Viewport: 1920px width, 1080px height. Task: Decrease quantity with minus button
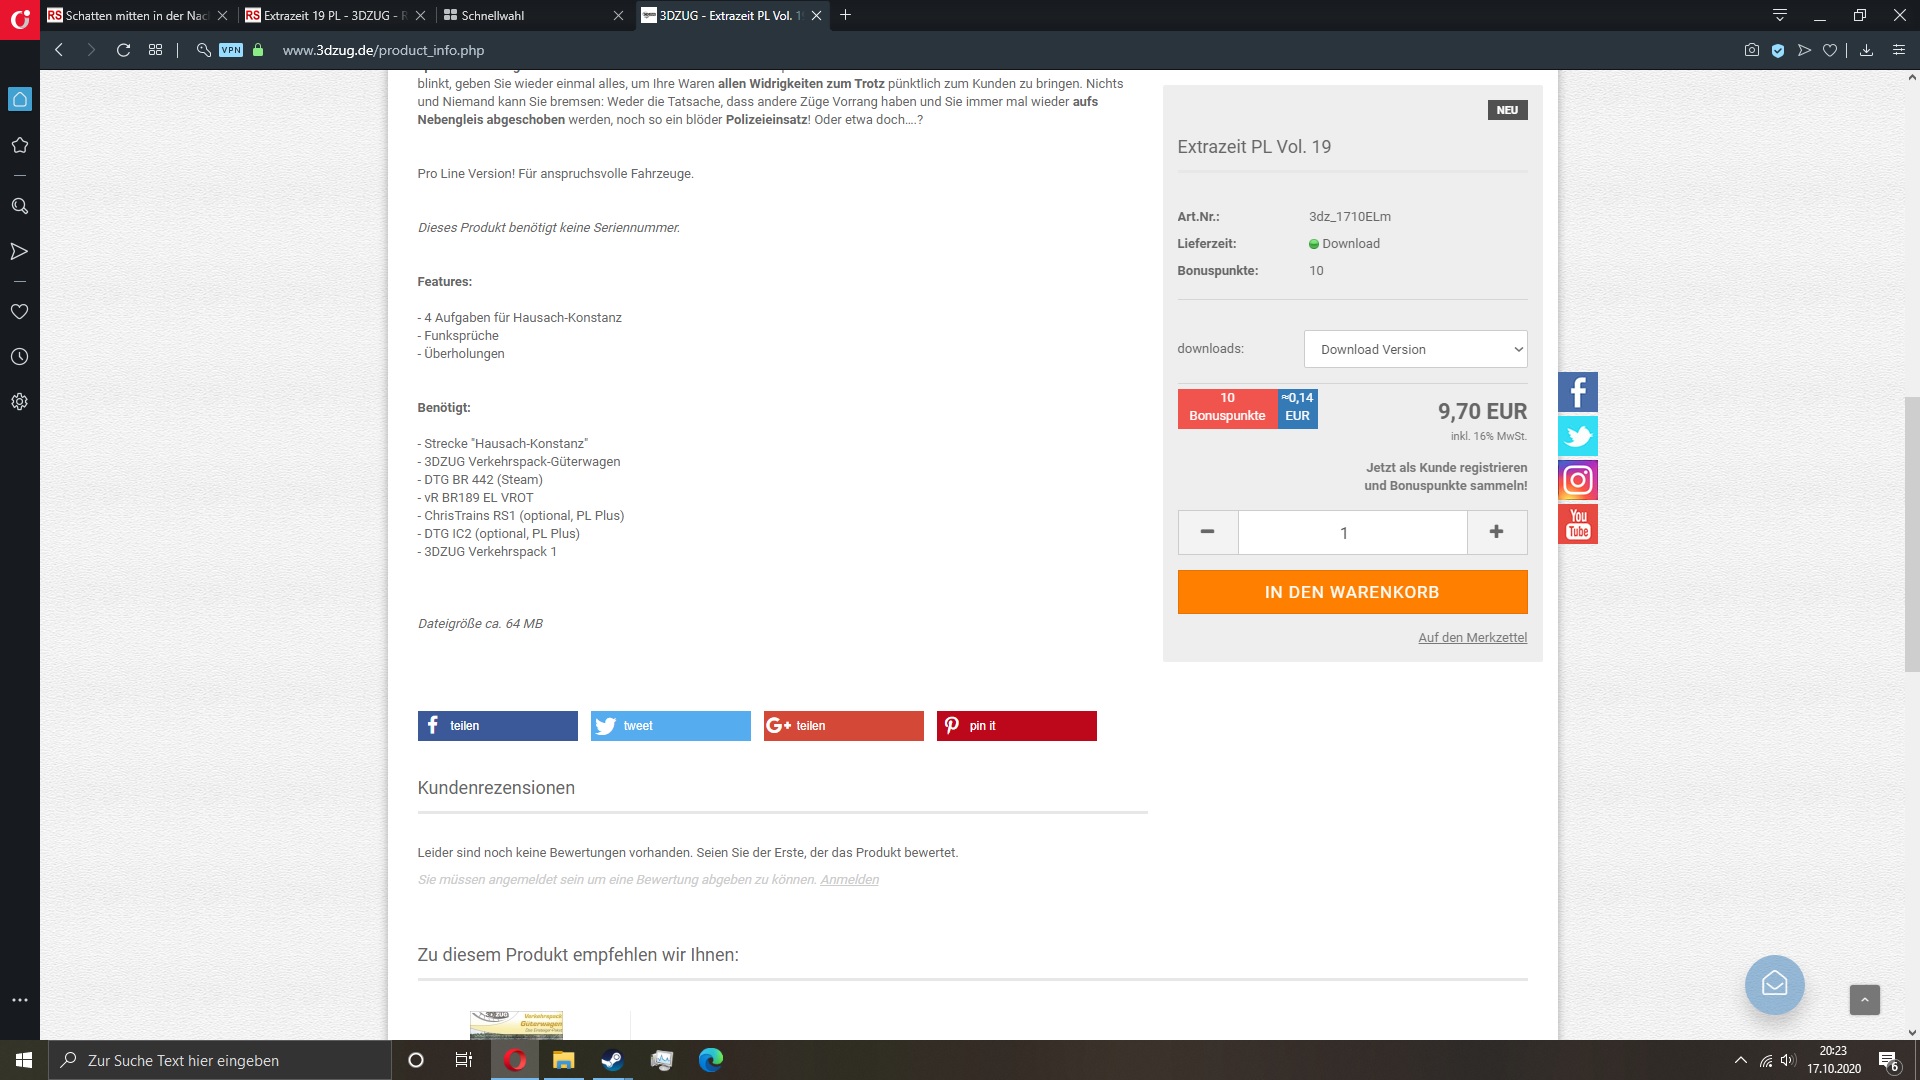pos(1208,532)
